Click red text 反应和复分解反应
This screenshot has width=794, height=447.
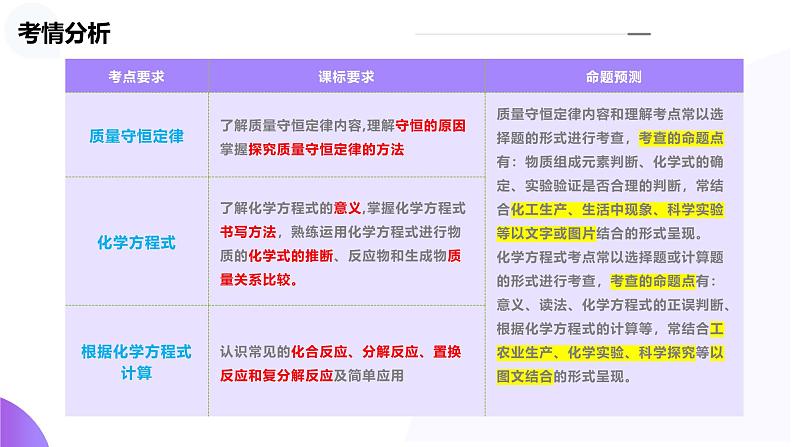[276, 375]
